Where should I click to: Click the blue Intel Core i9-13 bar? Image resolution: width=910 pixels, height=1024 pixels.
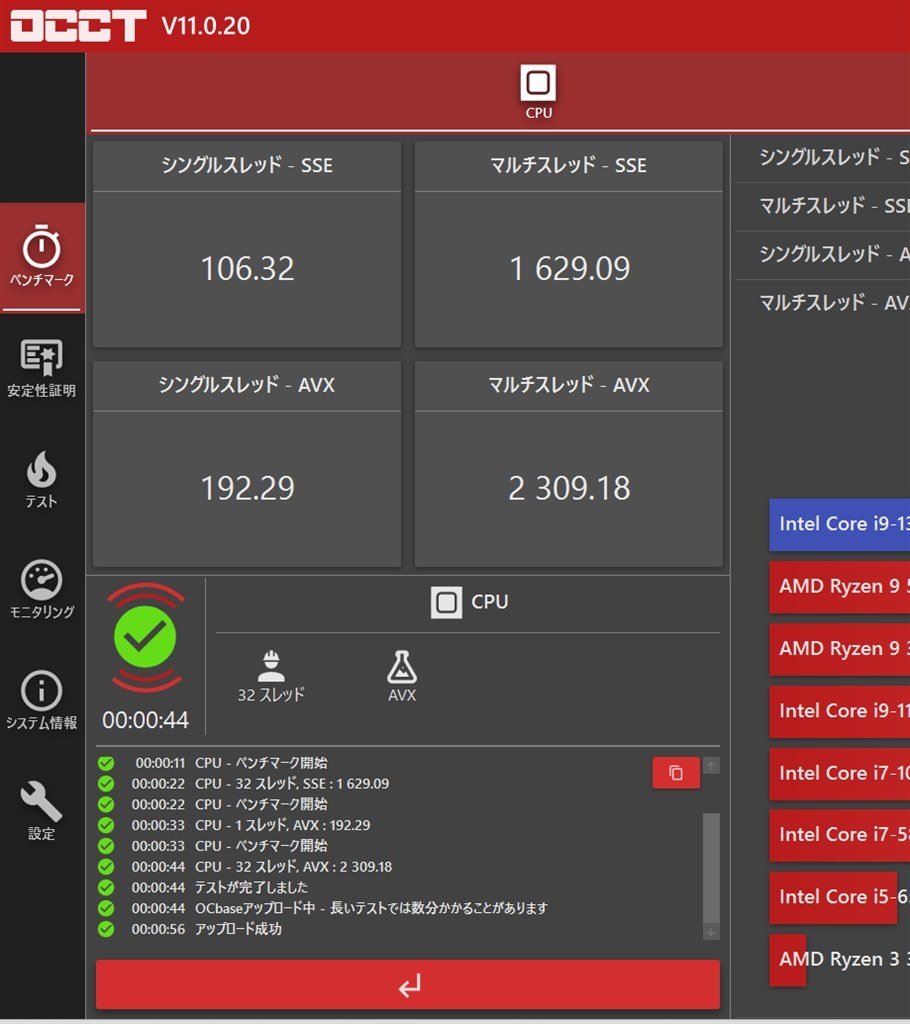tap(839, 524)
